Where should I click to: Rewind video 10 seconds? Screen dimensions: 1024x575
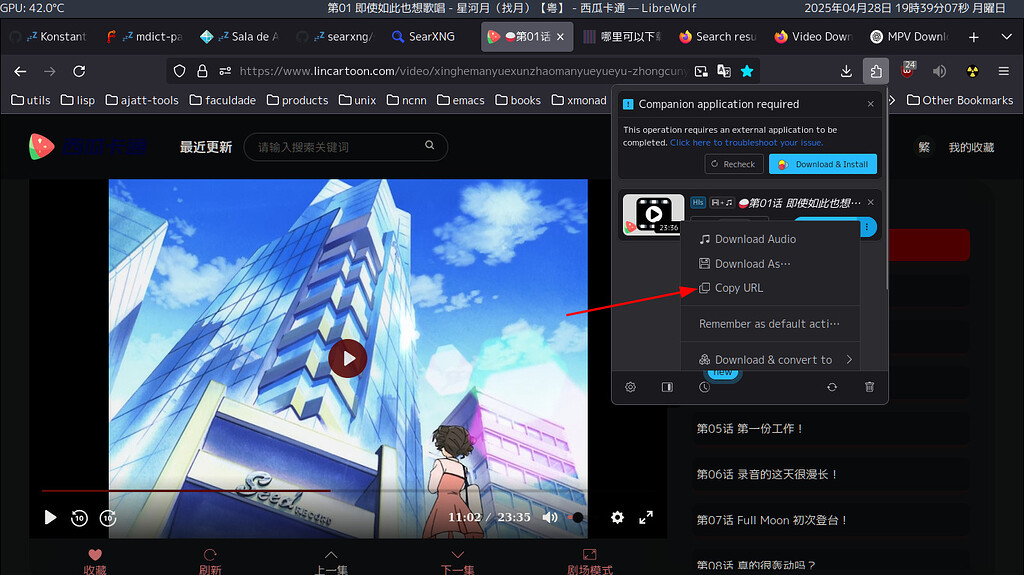(x=79, y=517)
